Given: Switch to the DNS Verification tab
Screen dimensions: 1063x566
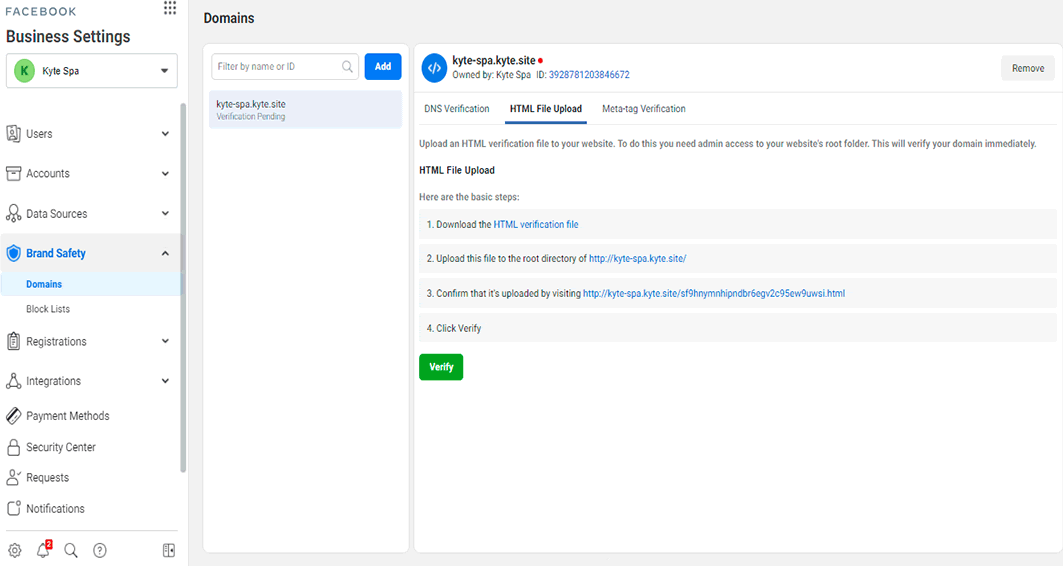Looking at the screenshot, I should [457, 108].
